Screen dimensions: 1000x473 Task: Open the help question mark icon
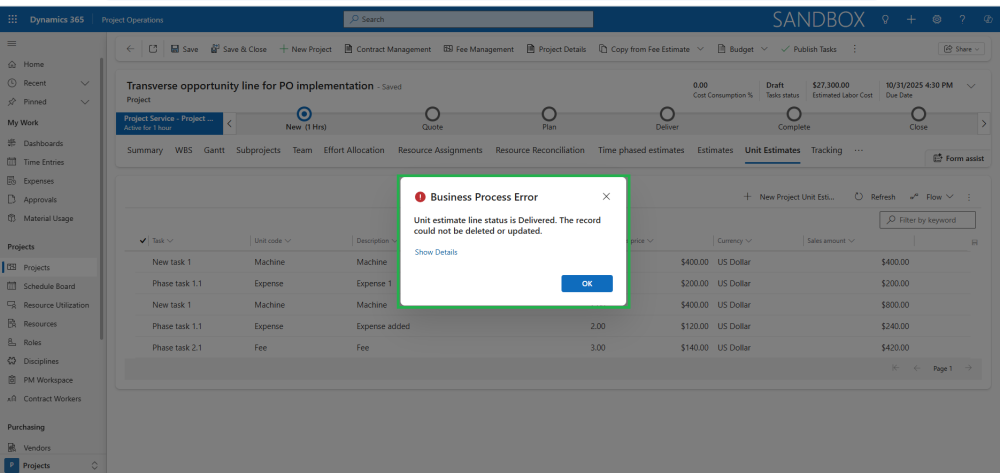(962, 19)
